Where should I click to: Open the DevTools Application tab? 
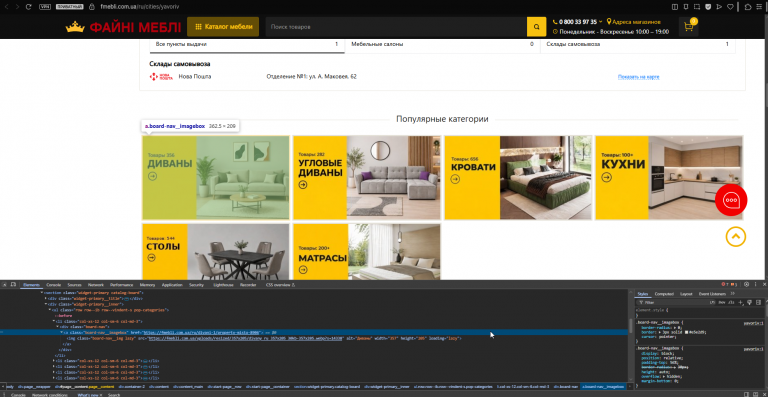[x=172, y=284]
